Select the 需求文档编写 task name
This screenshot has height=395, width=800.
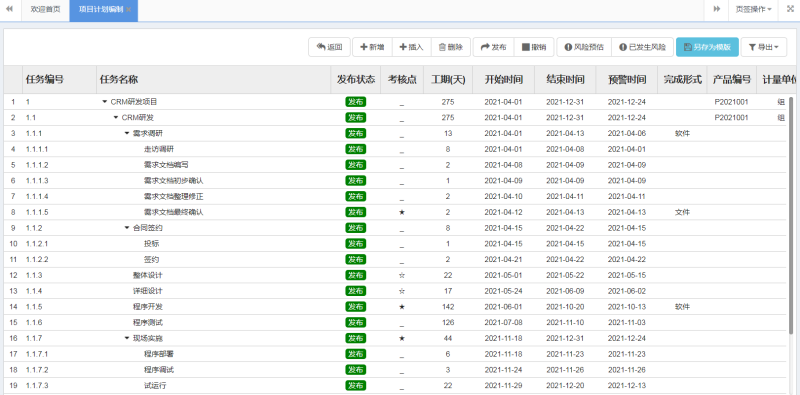pyautogui.click(x=166, y=165)
